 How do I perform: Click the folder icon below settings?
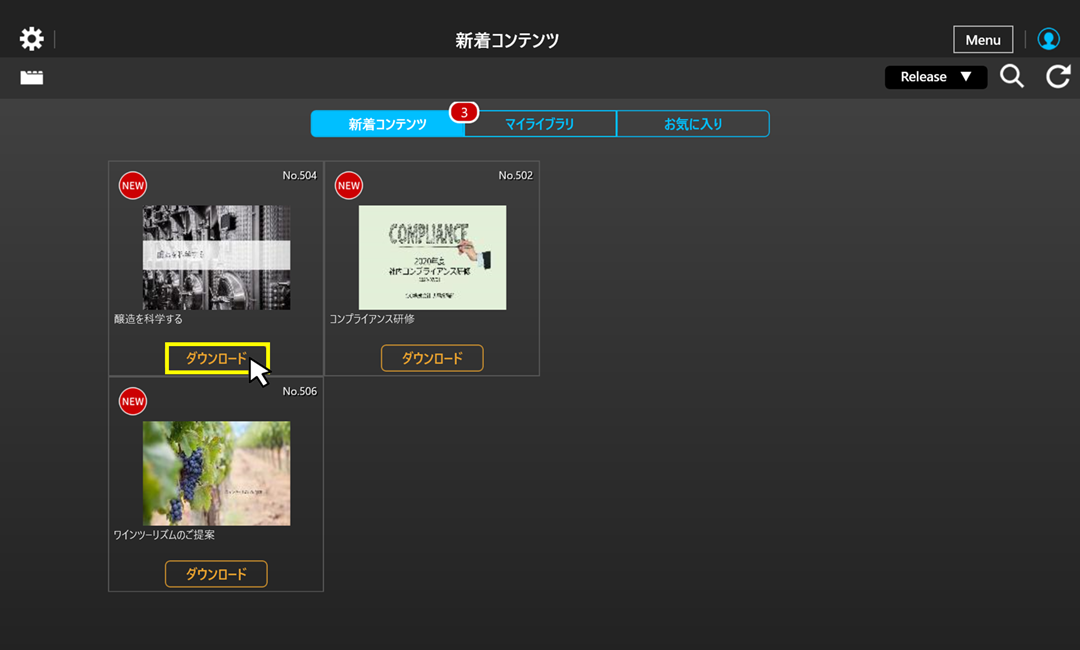tap(32, 77)
